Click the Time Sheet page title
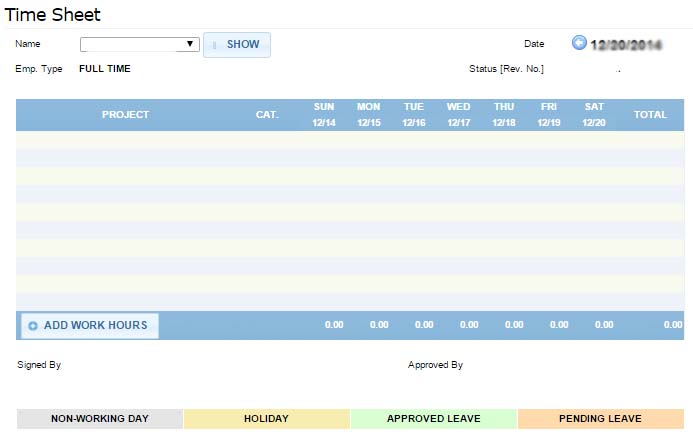Screen dimensions: 693x437 53,15
